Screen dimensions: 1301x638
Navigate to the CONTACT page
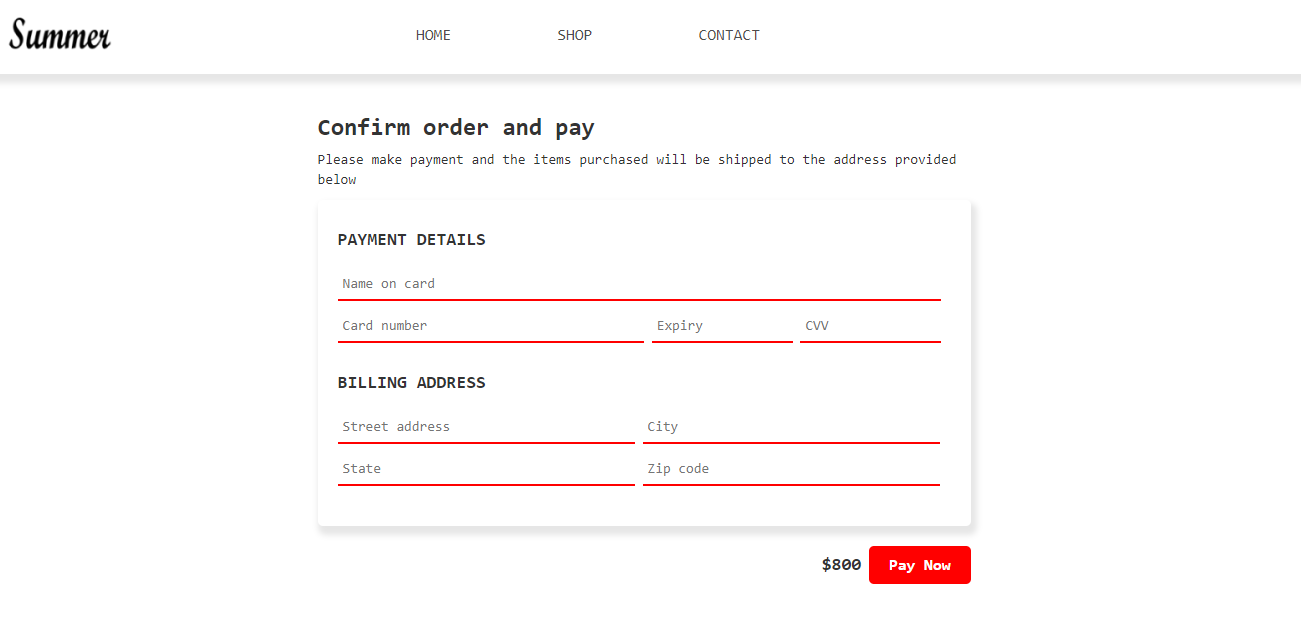728,35
